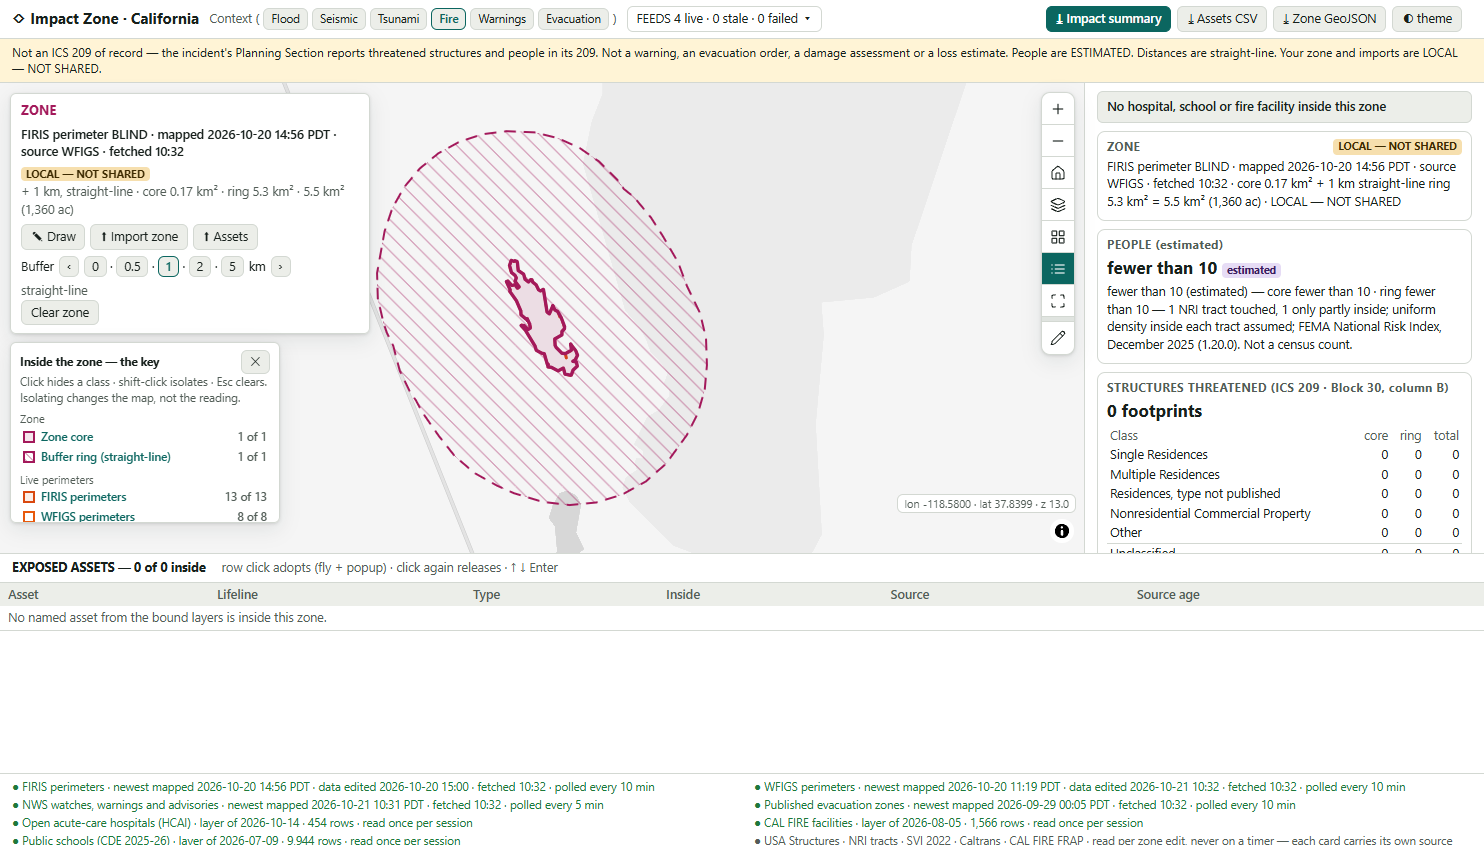Image resolution: width=1484 pixels, height=845 pixels.
Task: Step buffer distance up arrow
Action: [281, 267]
